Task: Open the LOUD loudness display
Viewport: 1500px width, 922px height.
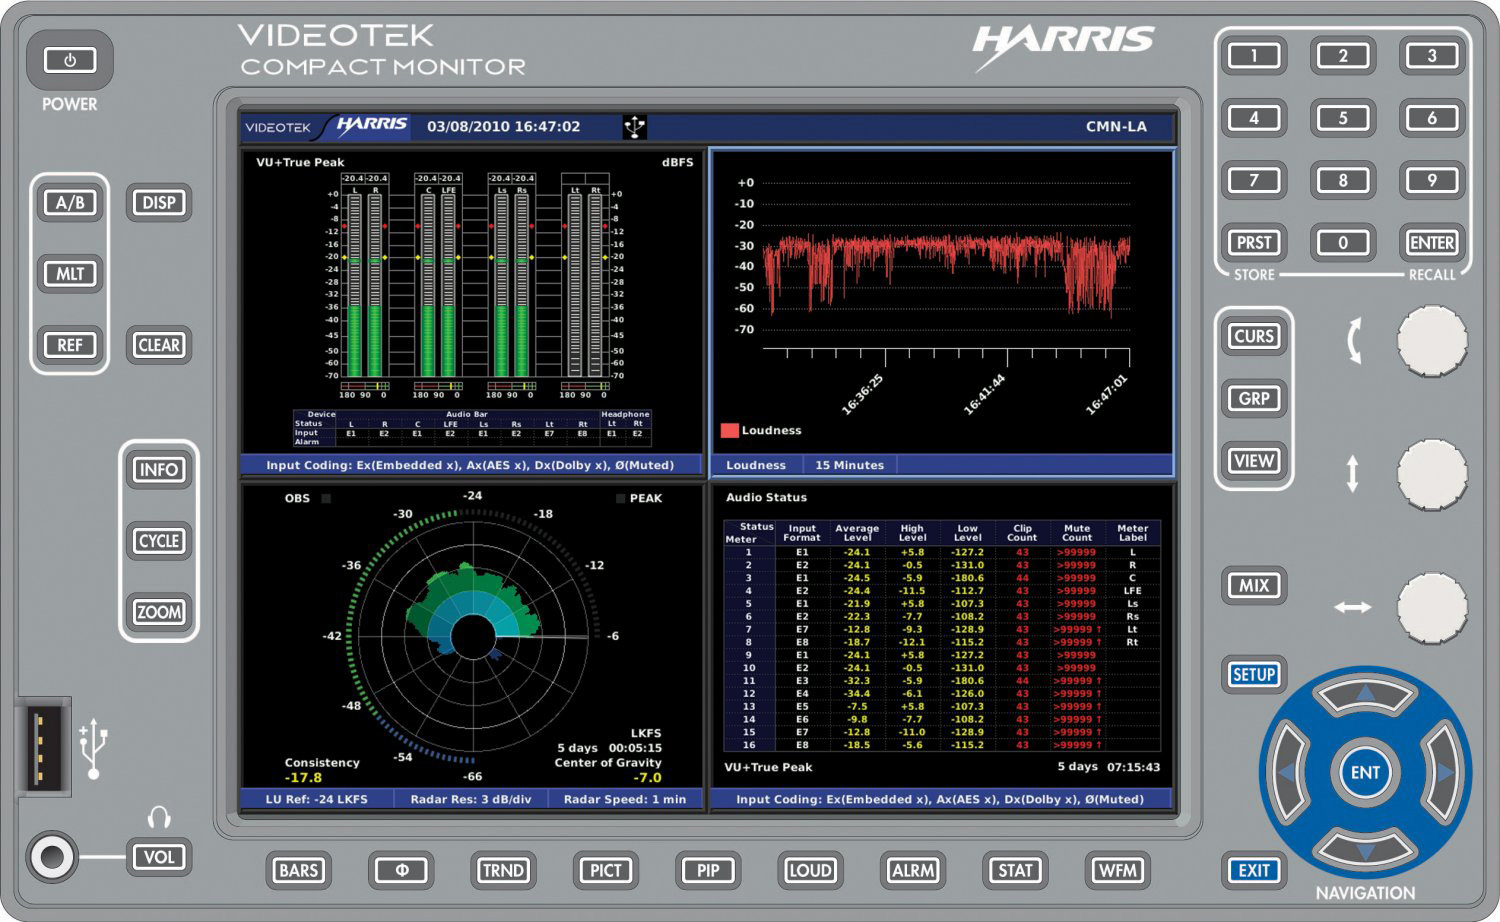Action: pos(811,871)
